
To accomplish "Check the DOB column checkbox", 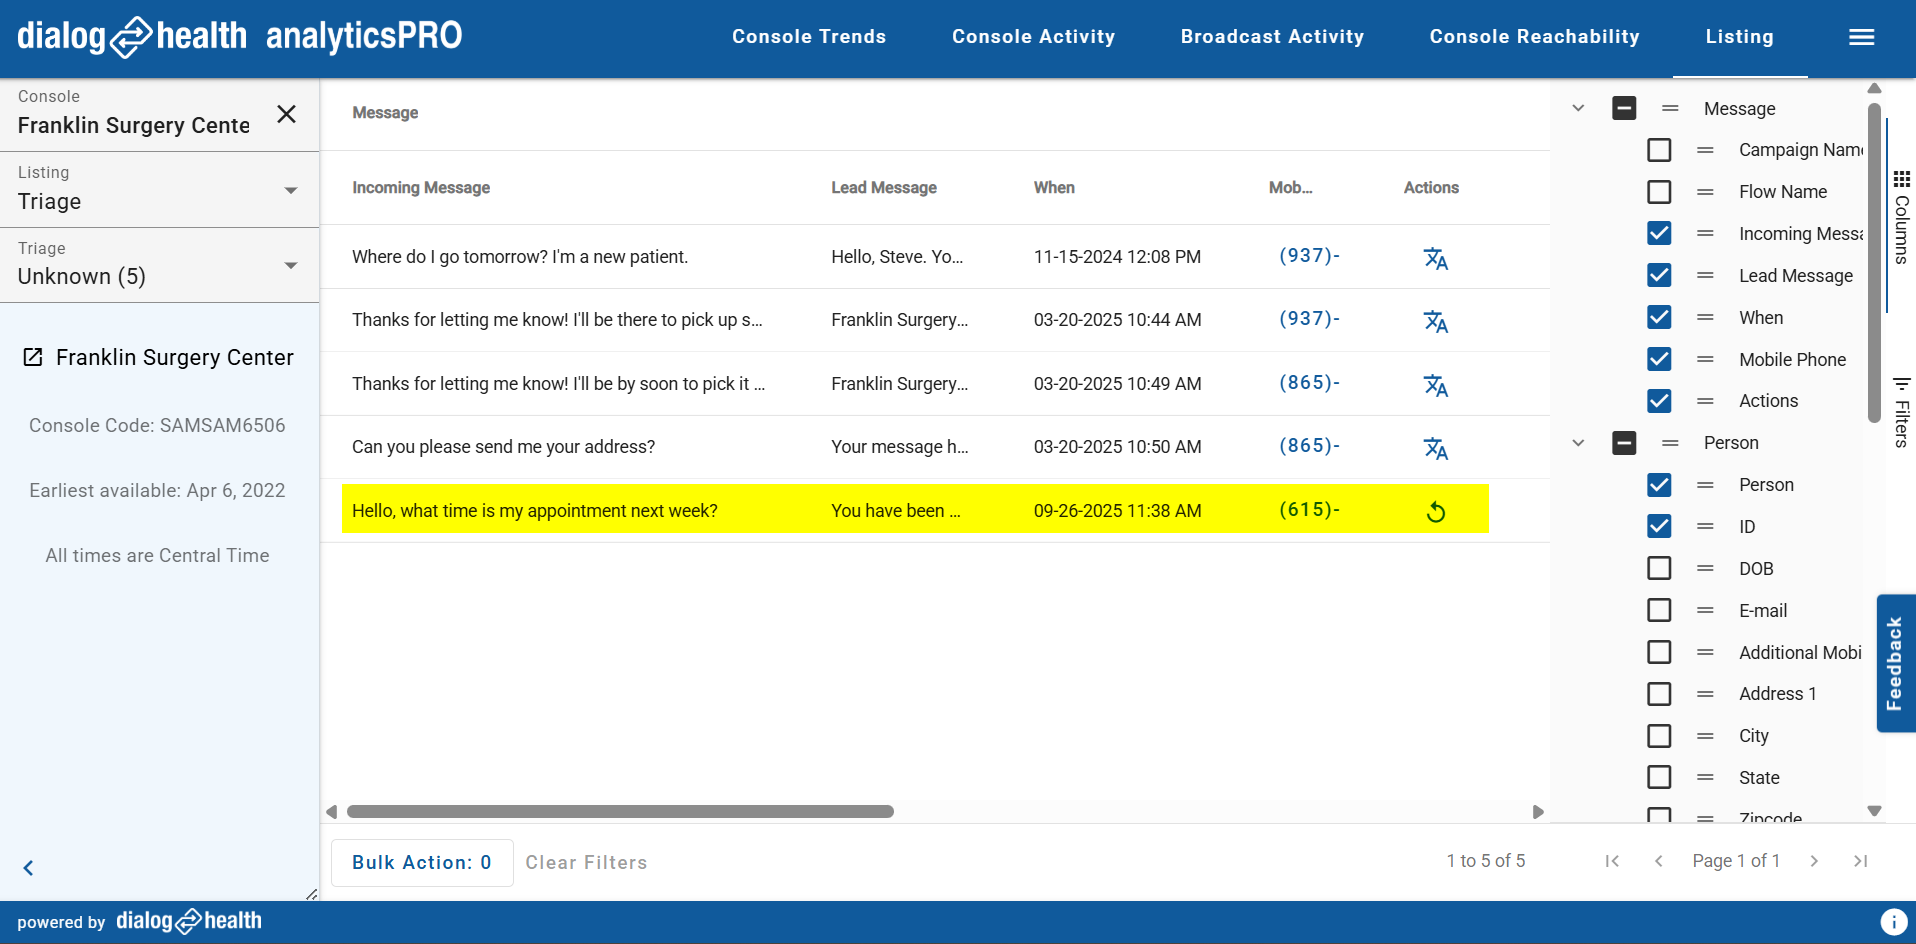I will click(1659, 568).
